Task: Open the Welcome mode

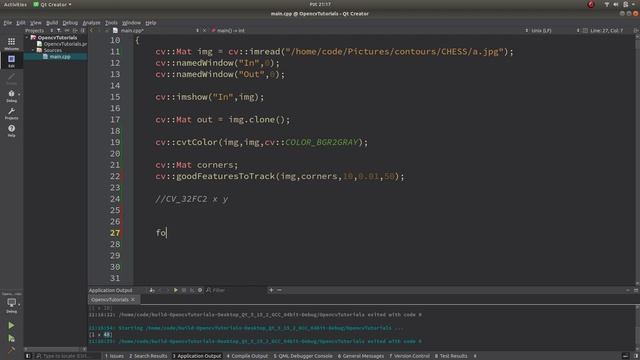Action: click(11, 43)
